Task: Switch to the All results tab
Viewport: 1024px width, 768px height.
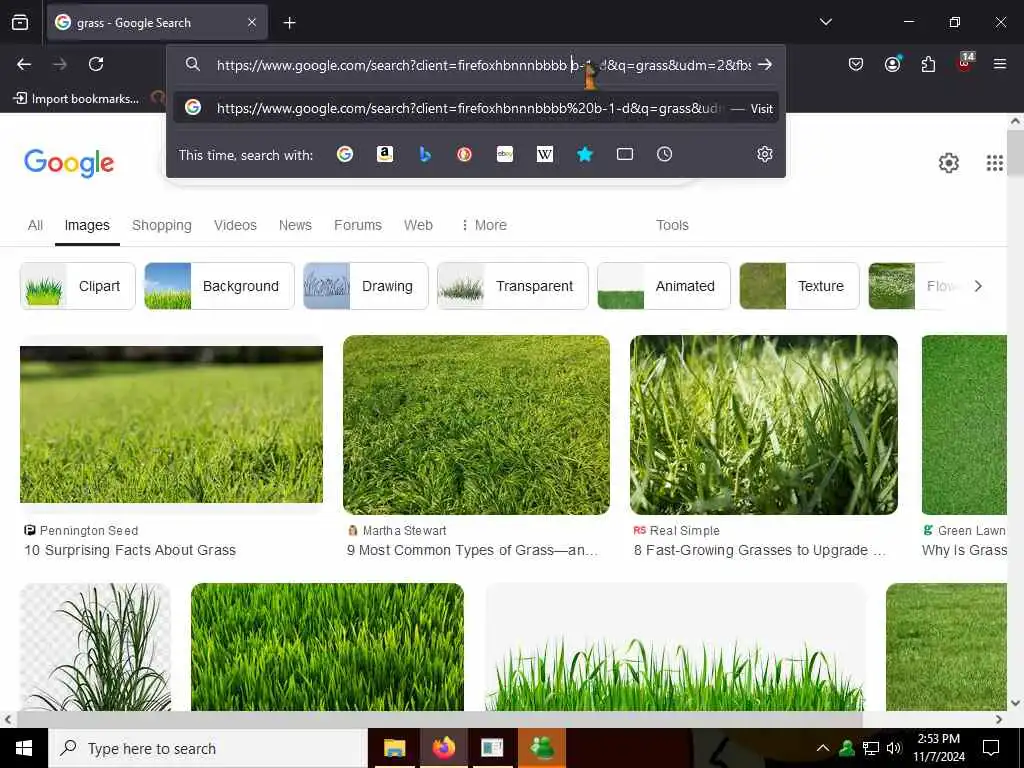Action: point(35,225)
